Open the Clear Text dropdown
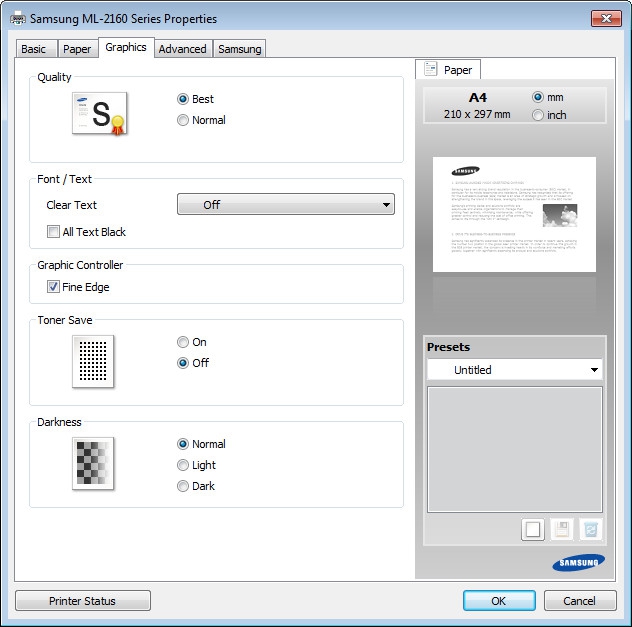 click(286, 204)
